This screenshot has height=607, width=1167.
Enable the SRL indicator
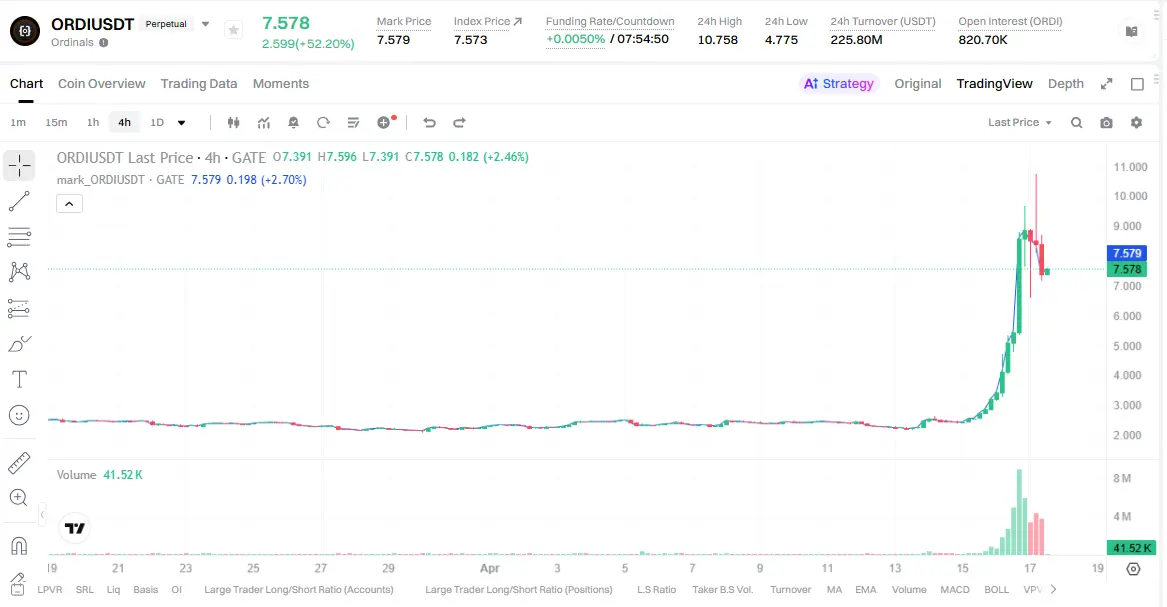click(x=85, y=589)
